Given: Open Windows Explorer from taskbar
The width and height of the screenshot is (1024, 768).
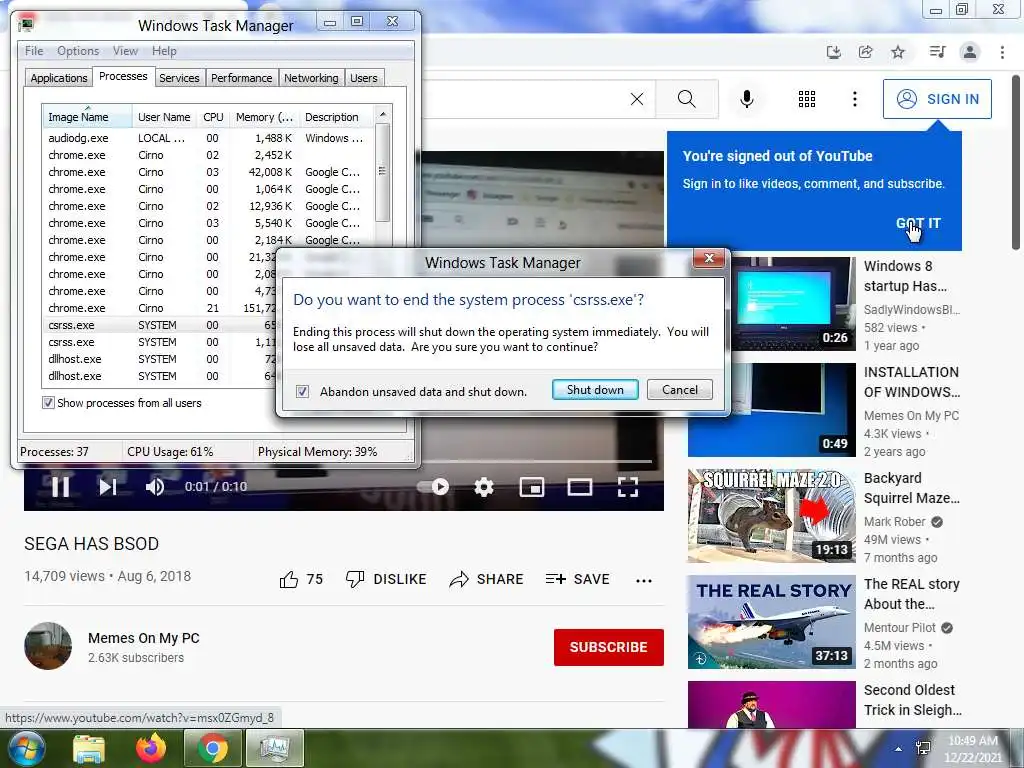Looking at the screenshot, I should (89, 748).
